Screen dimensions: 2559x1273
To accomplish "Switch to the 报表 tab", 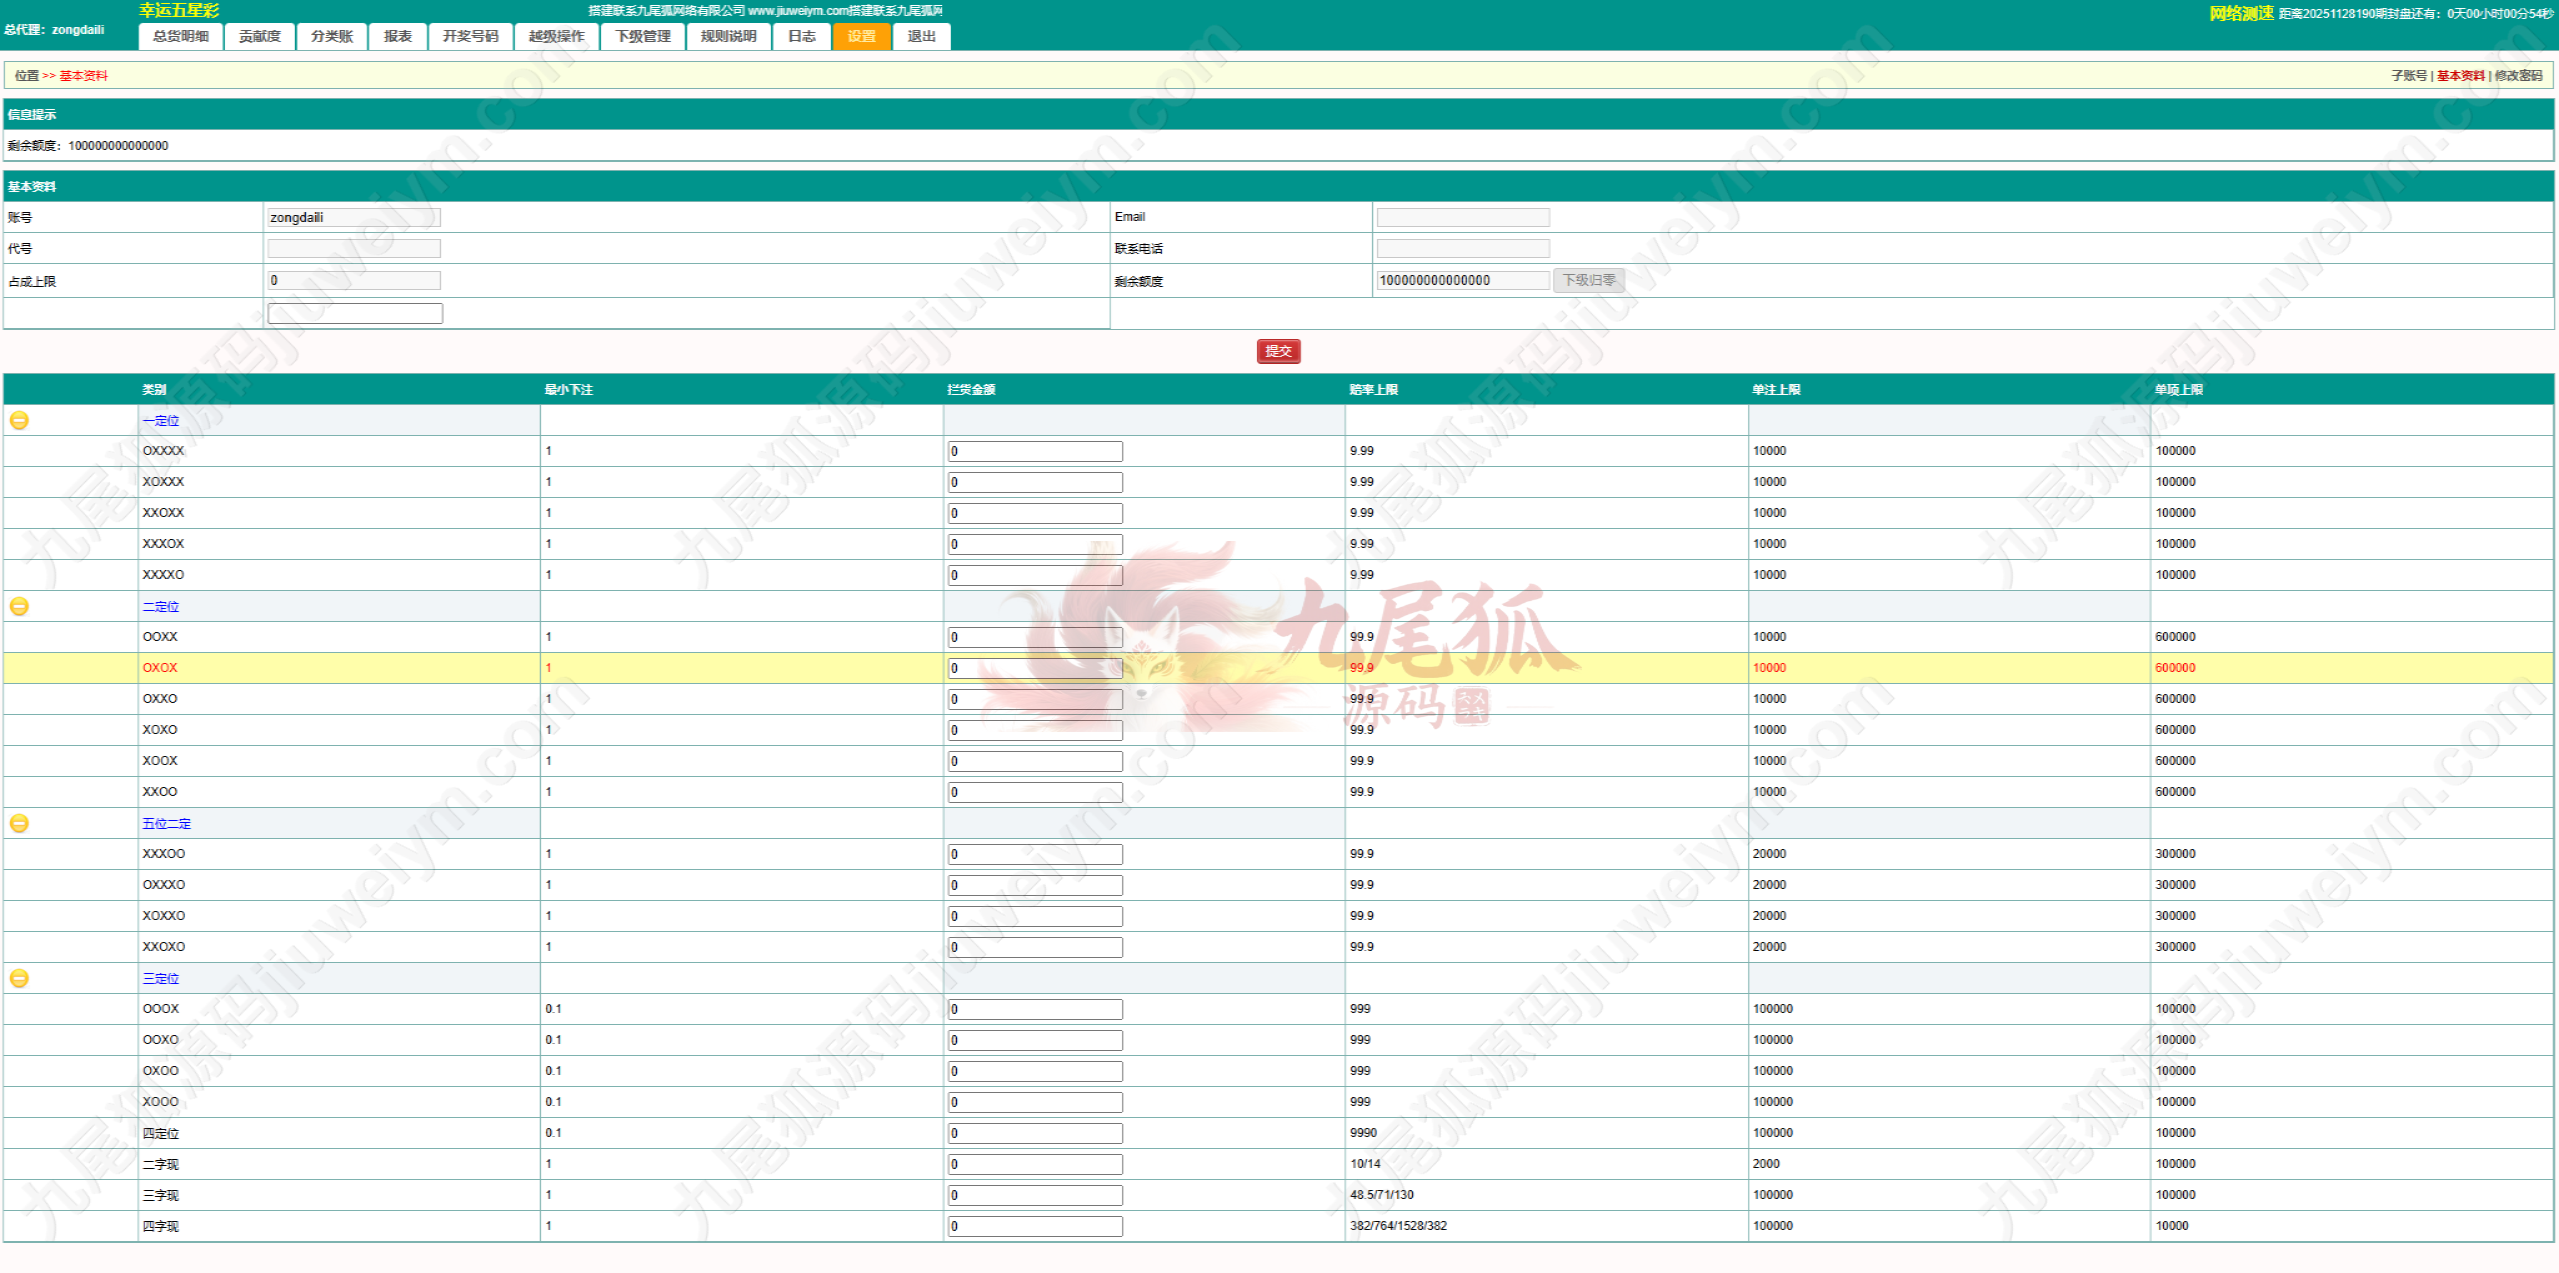I will 397,36.
